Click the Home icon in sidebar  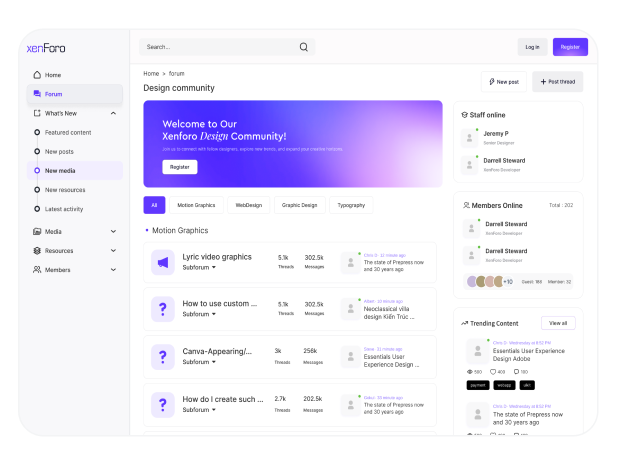(x=37, y=75)
